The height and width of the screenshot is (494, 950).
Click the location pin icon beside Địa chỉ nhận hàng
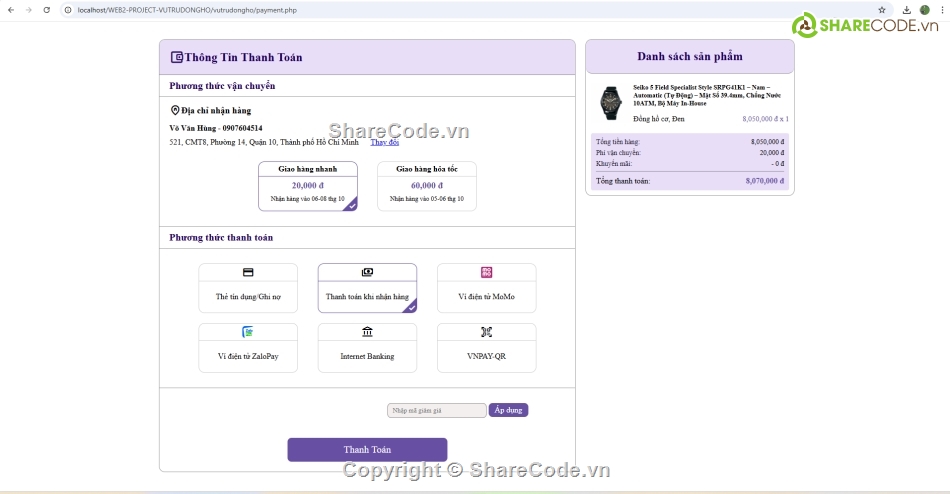pos(175,110)
